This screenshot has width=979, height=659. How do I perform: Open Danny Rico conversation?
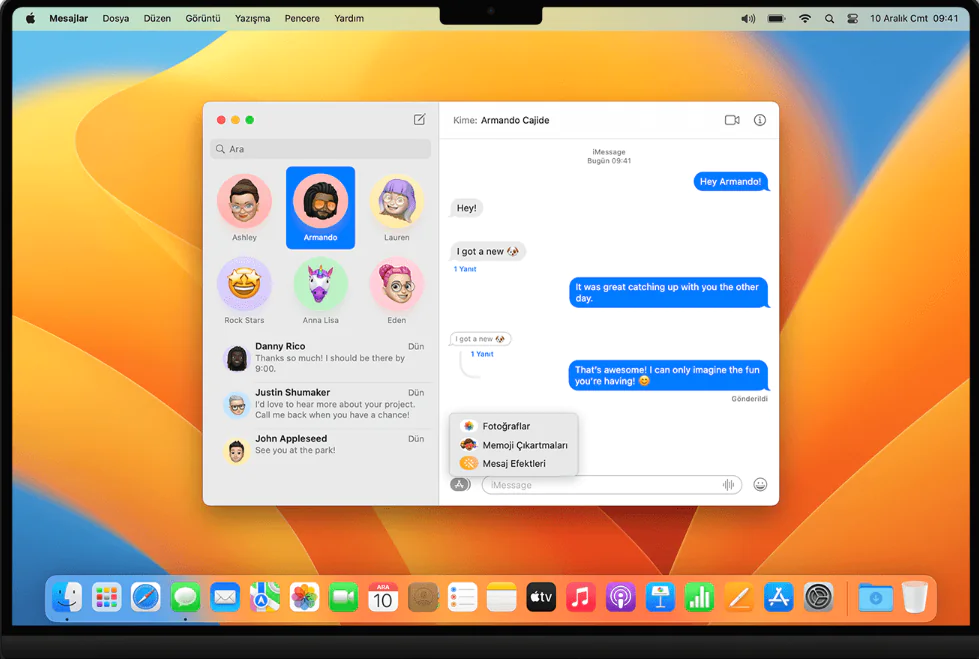(x=323, y=357)
